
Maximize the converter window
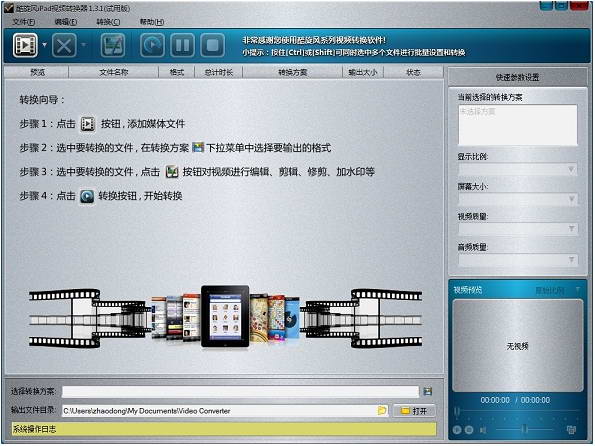coord(561,6)
